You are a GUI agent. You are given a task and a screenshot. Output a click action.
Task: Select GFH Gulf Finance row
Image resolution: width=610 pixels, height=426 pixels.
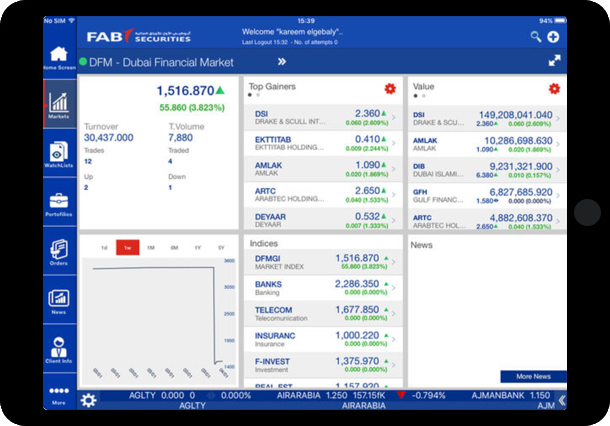point(487,195)
